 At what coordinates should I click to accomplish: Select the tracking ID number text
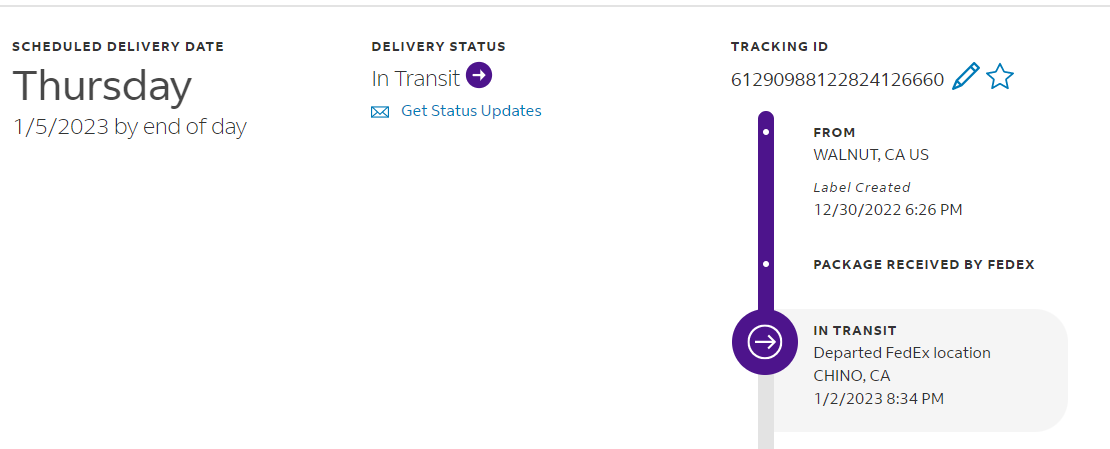click(837, 80)
